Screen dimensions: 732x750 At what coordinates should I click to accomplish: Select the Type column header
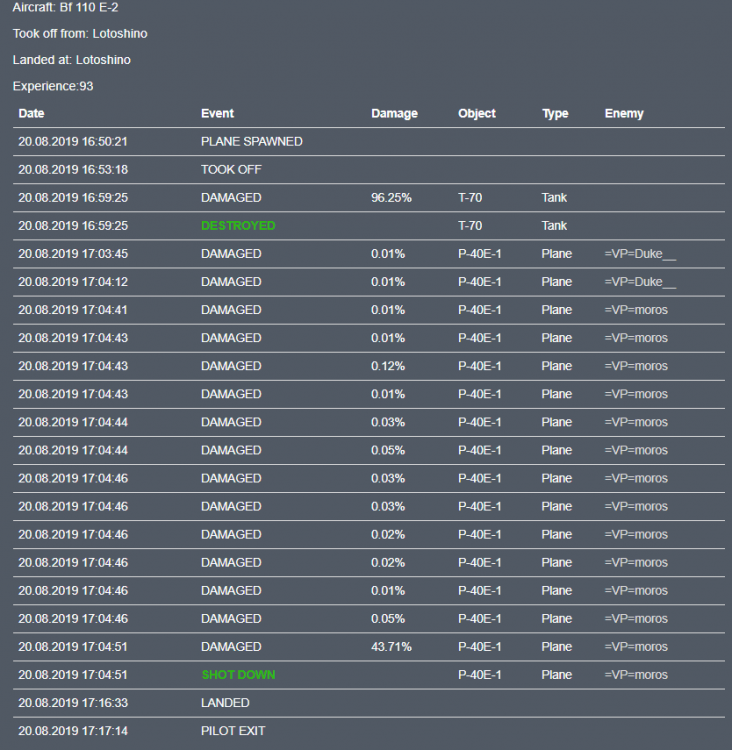click(x=555, y=114)
